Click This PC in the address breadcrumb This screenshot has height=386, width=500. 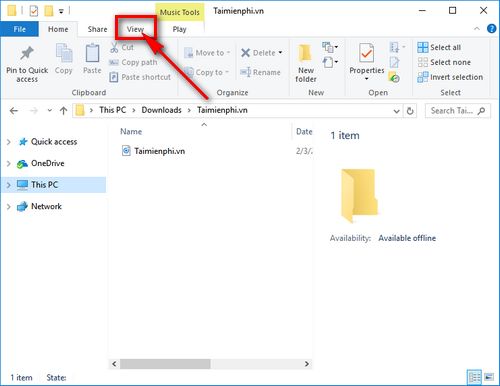(x=113, y=110)
